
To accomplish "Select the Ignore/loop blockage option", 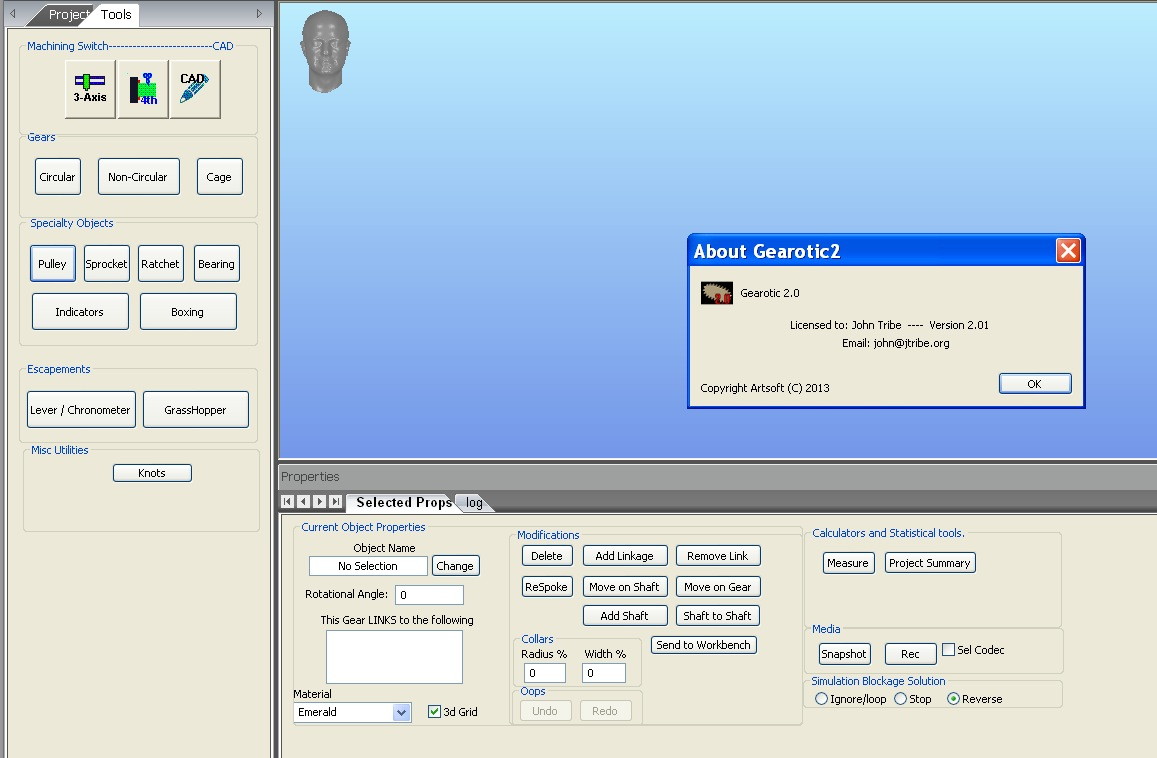I will pos(822,699).
